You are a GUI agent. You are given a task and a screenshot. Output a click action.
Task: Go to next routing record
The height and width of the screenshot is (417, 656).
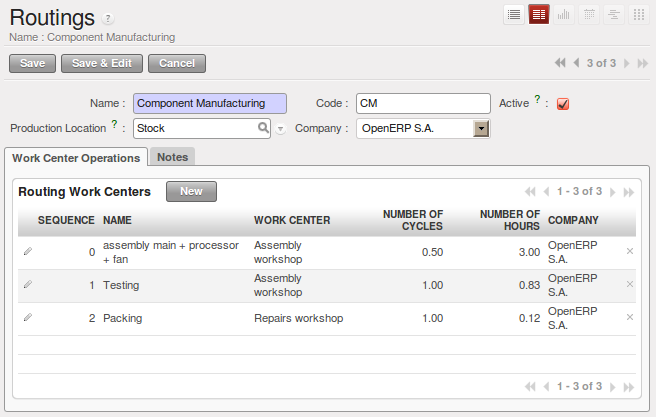click(627, 64)
